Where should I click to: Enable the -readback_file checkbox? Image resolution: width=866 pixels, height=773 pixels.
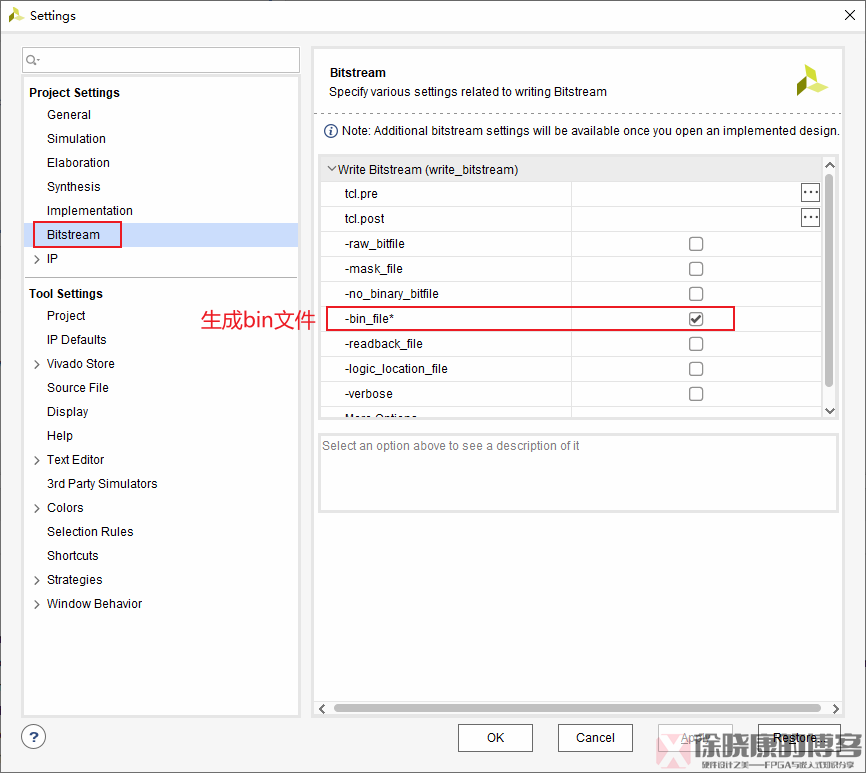point(696,344)
